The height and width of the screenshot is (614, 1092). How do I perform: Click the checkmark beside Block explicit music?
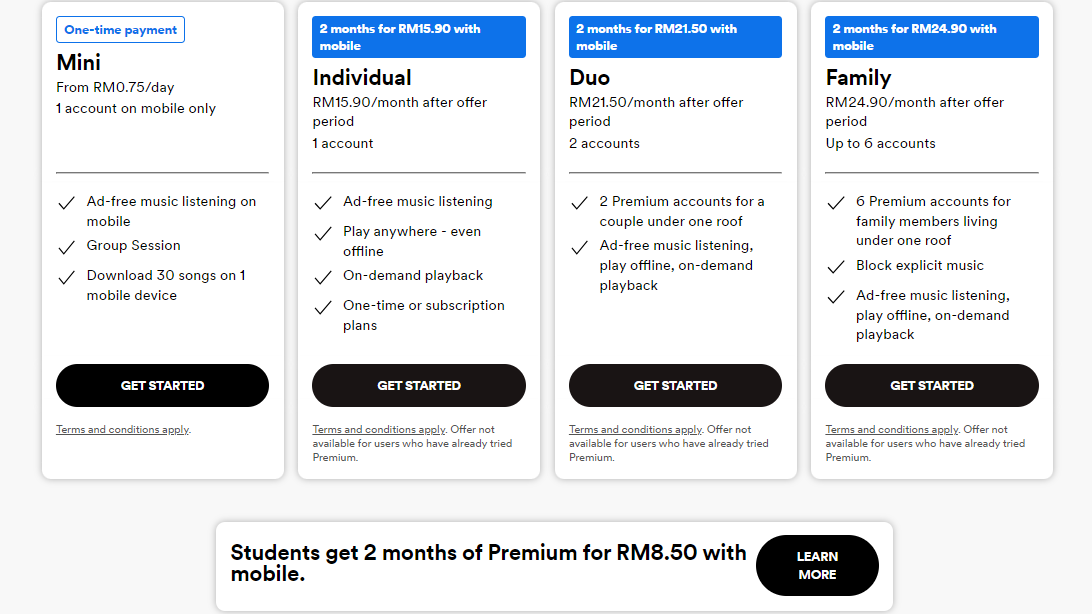(836, 267)
